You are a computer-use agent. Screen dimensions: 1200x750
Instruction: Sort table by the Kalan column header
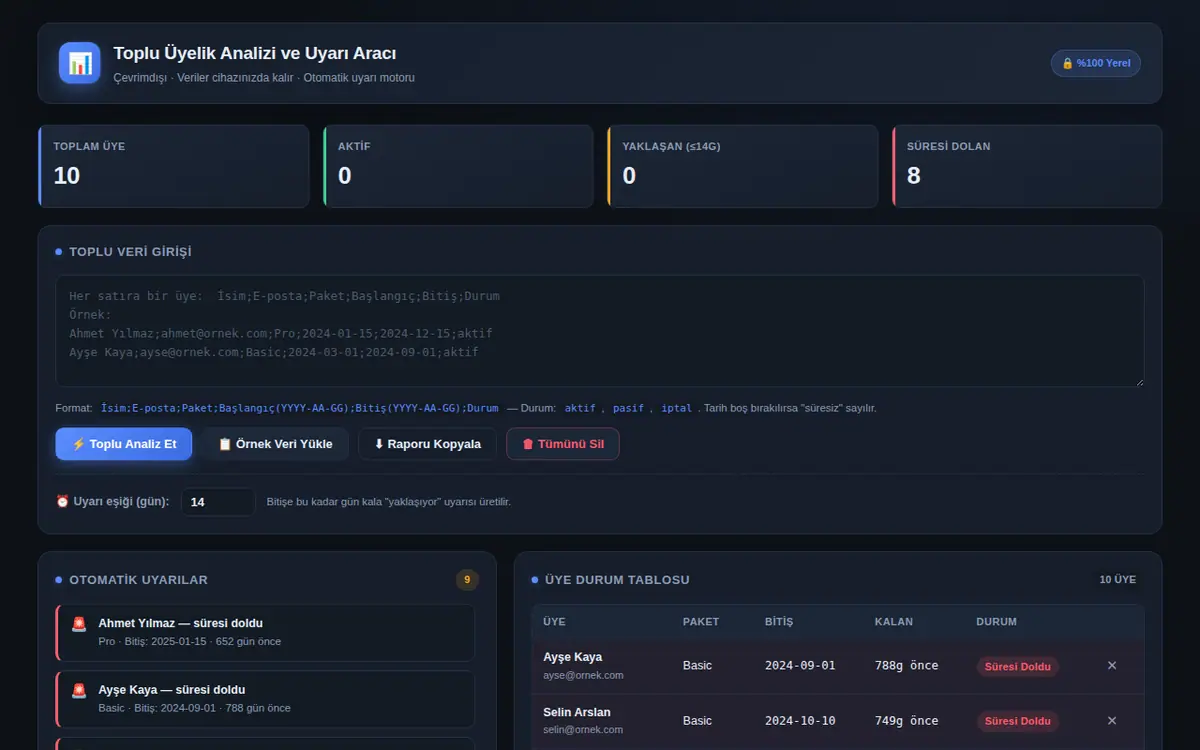click(893, 621)
